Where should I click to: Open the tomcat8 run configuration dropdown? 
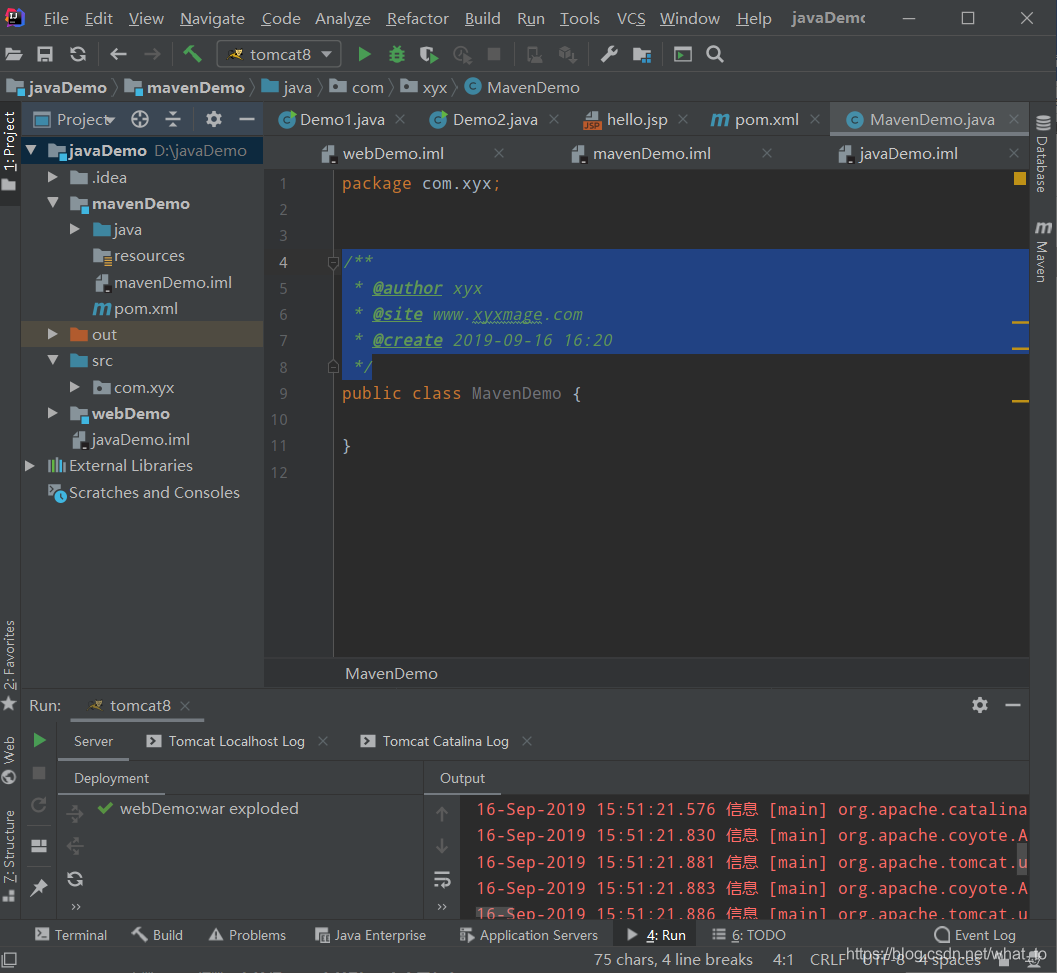279,54
